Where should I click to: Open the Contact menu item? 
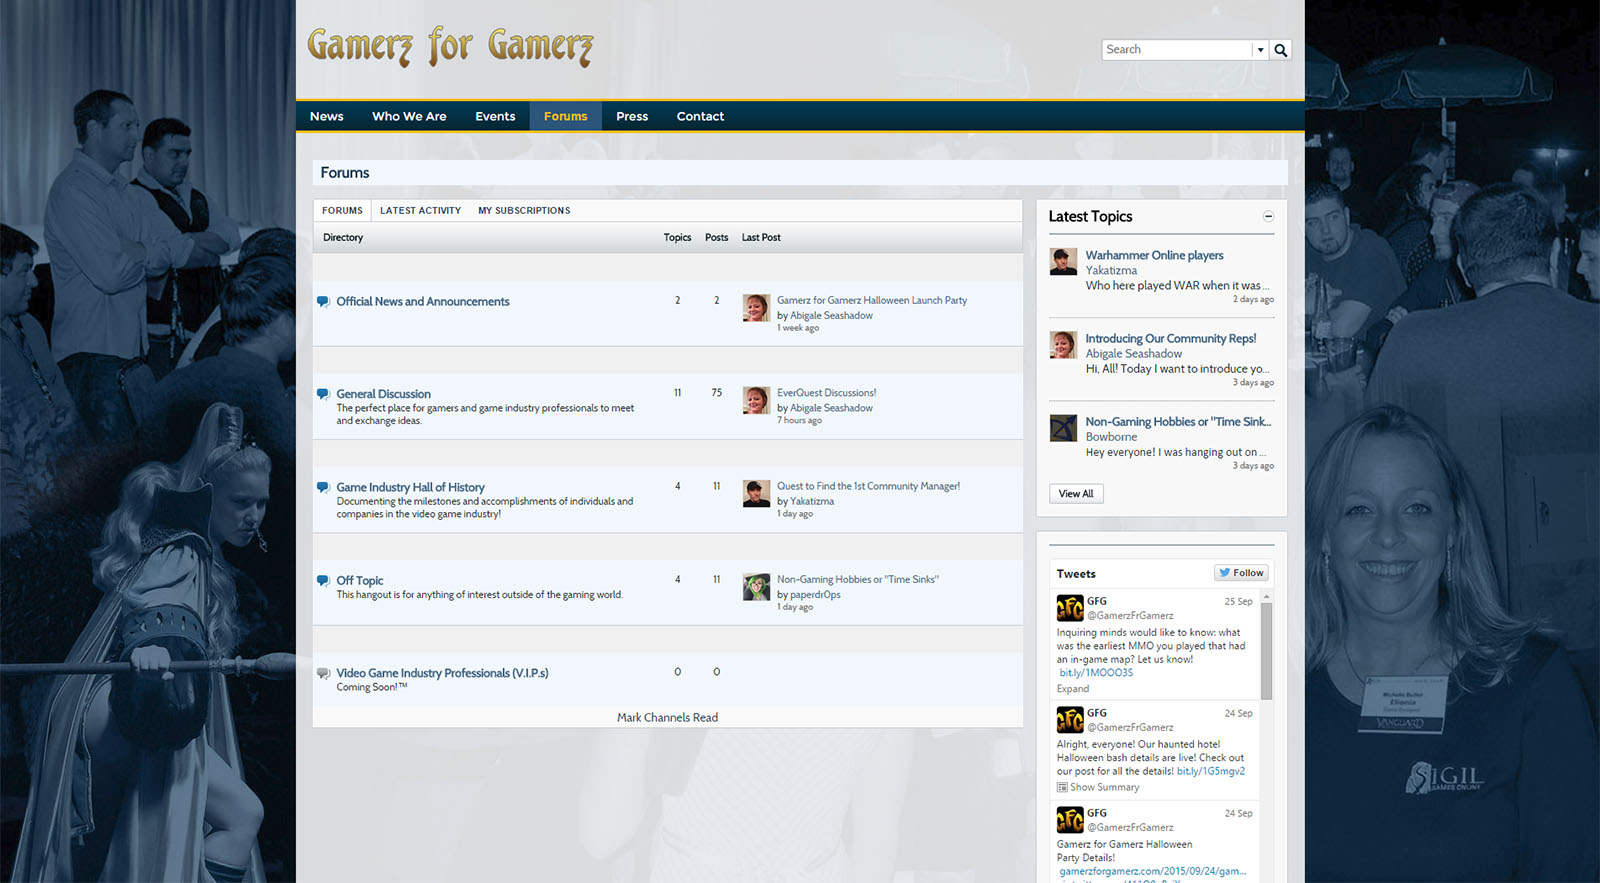click(700, 116)
